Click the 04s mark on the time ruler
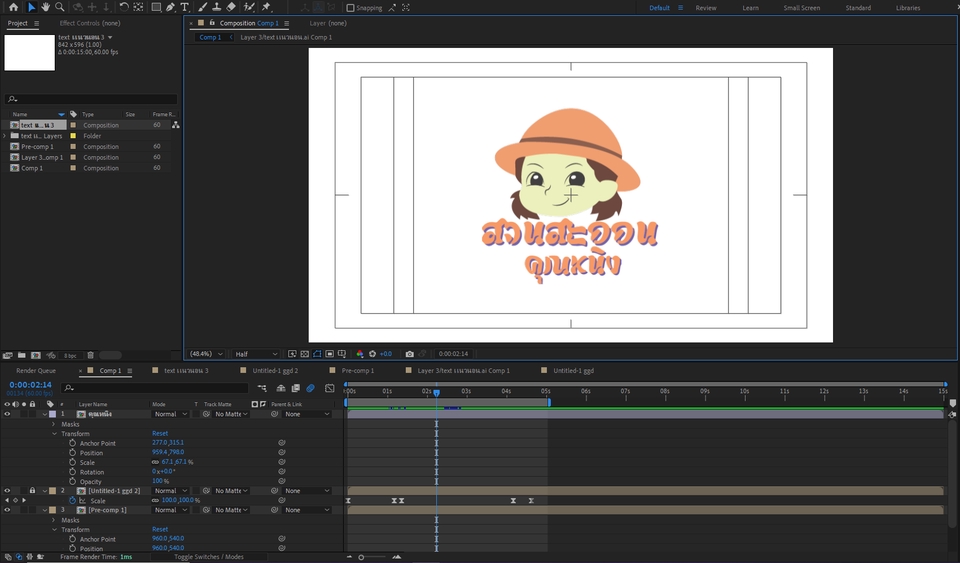Screen dimensions: 960x563 pos(506,391)
